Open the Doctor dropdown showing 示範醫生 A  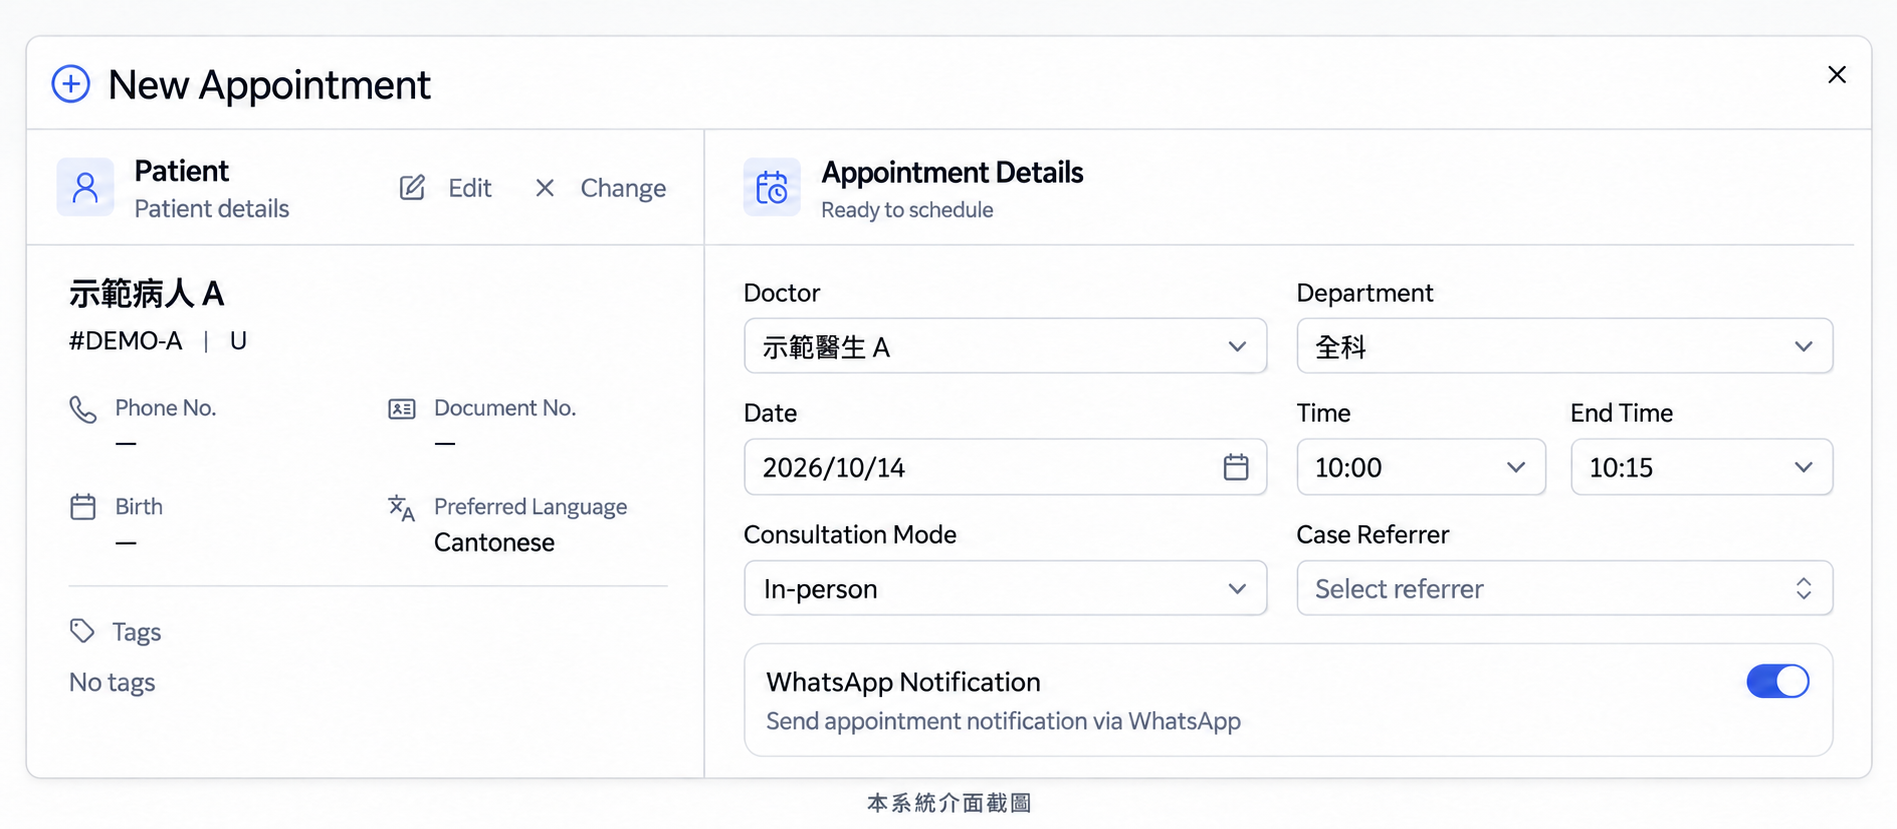coord(1005,346)
